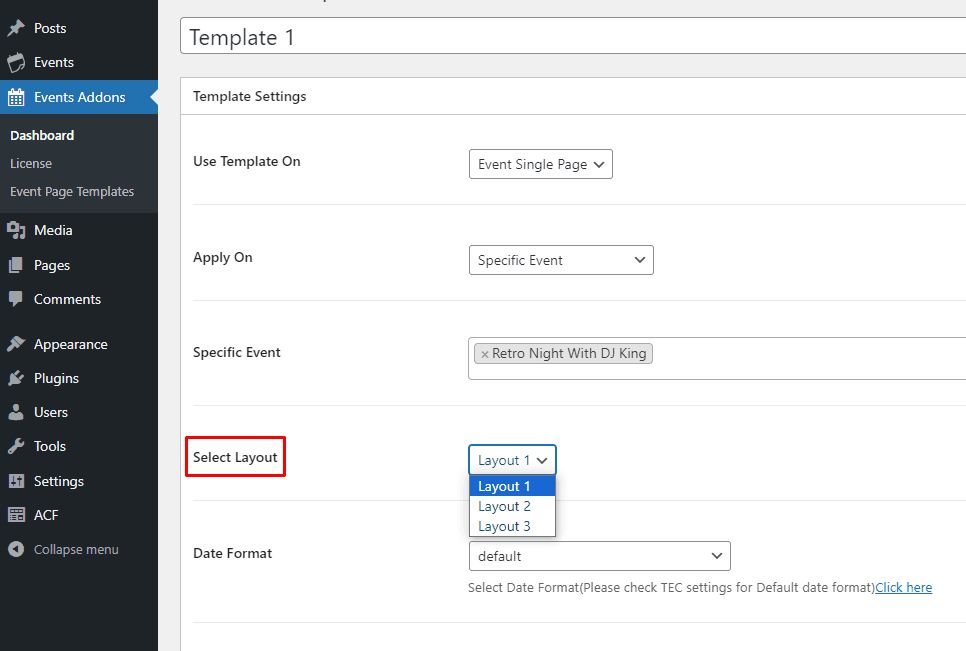Choose Layout 3 from the list

[505, 526]
